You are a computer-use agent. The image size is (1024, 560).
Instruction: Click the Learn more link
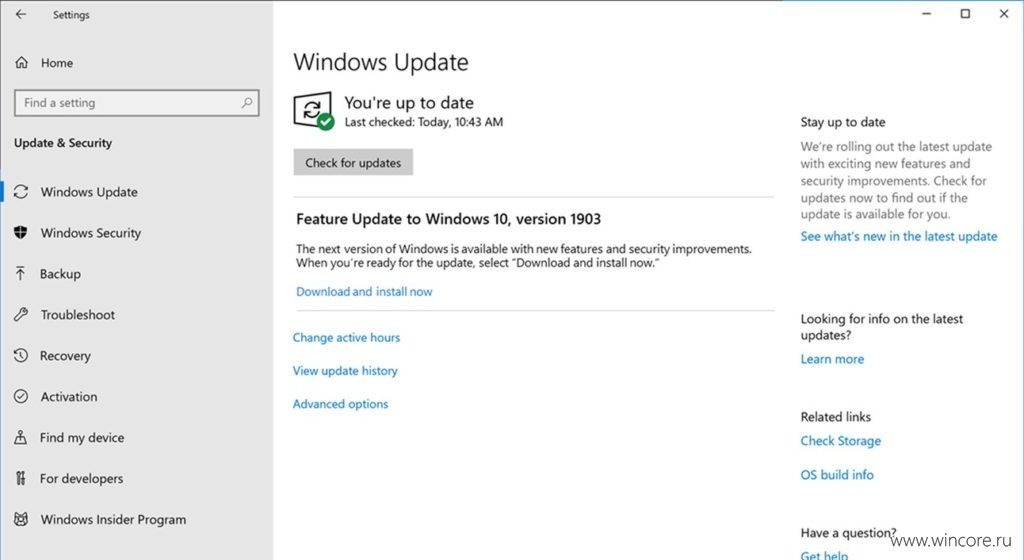[832, 359]
